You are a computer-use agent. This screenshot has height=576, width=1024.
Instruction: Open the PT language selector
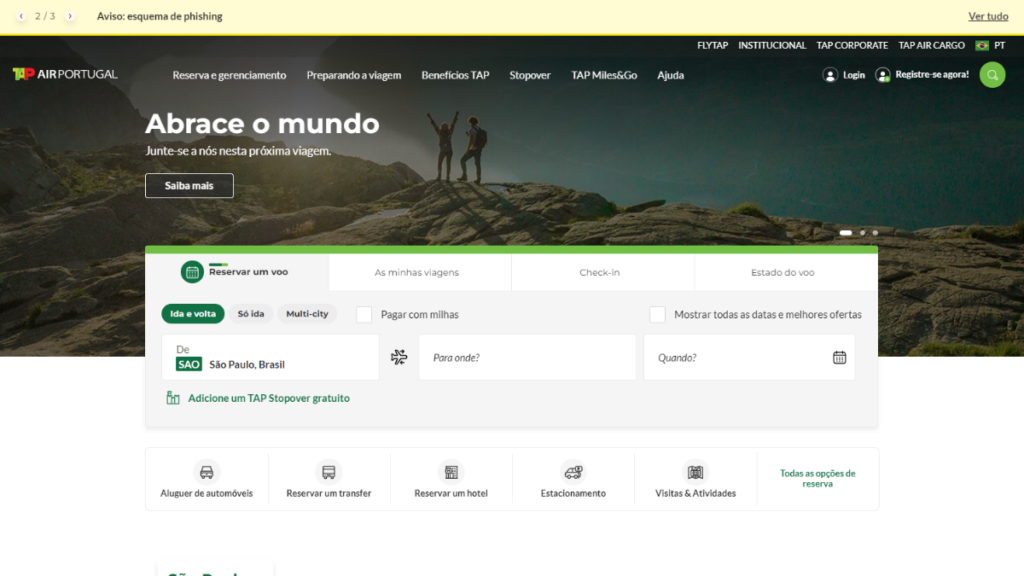991,46
